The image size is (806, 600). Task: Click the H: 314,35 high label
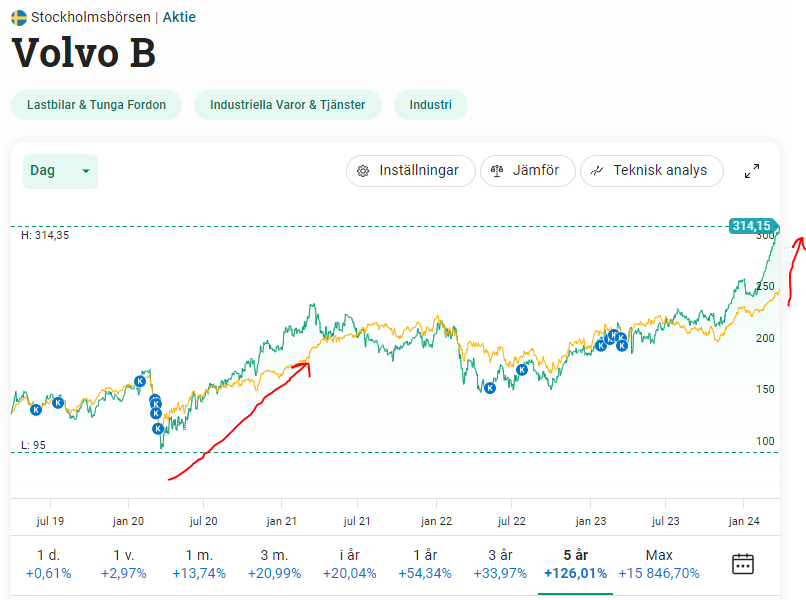(x=45, y=235)
